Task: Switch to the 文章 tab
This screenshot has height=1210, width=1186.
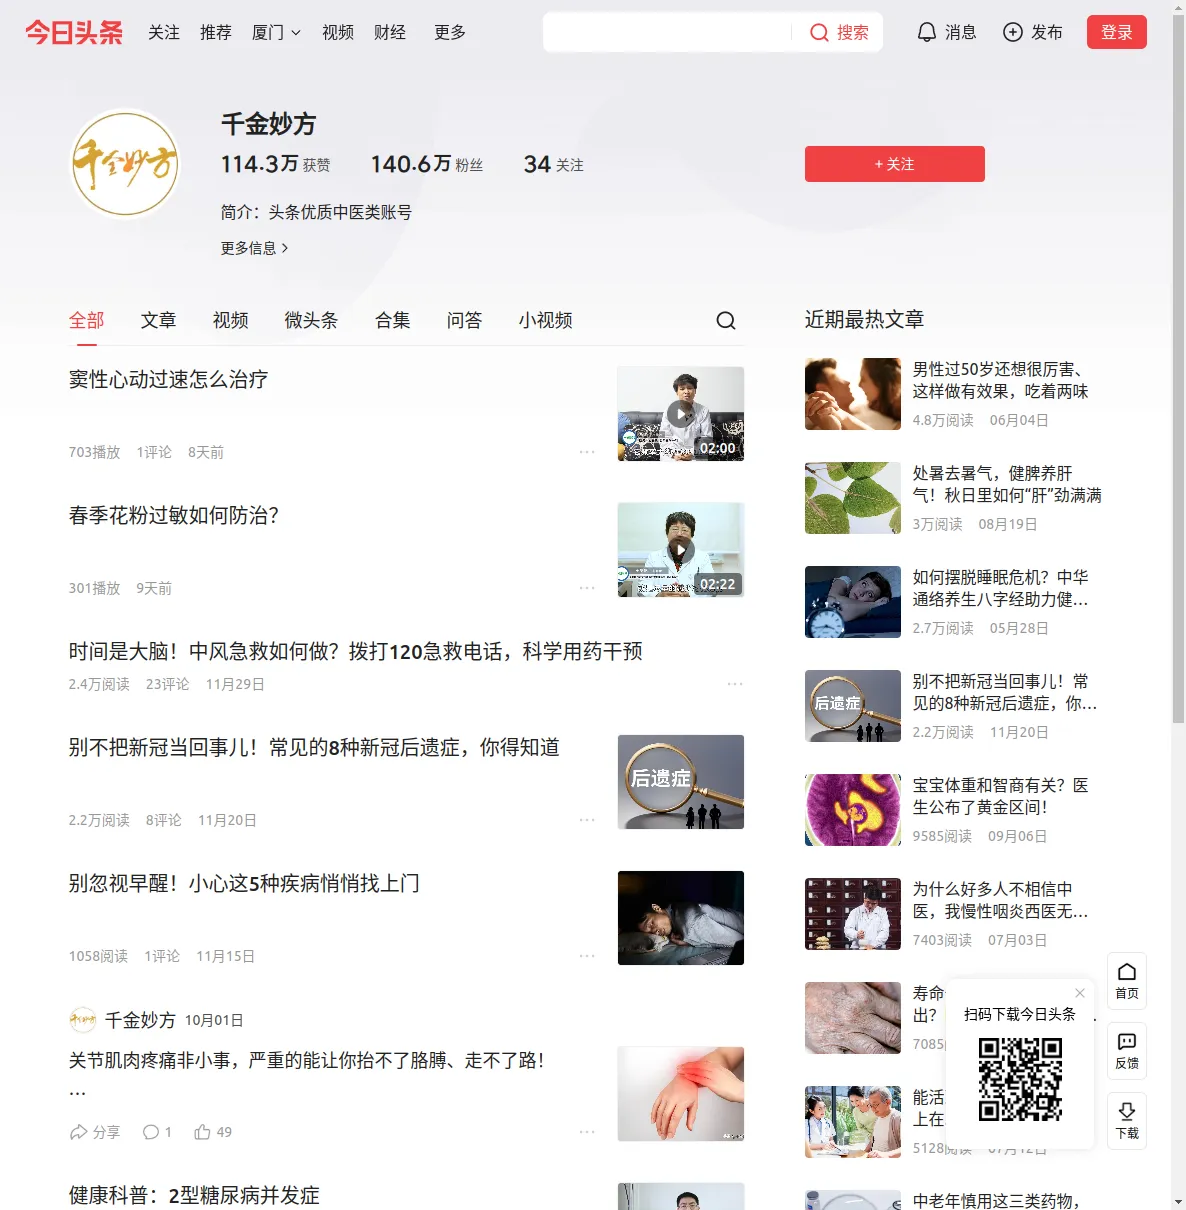Action: click(159, 320)
